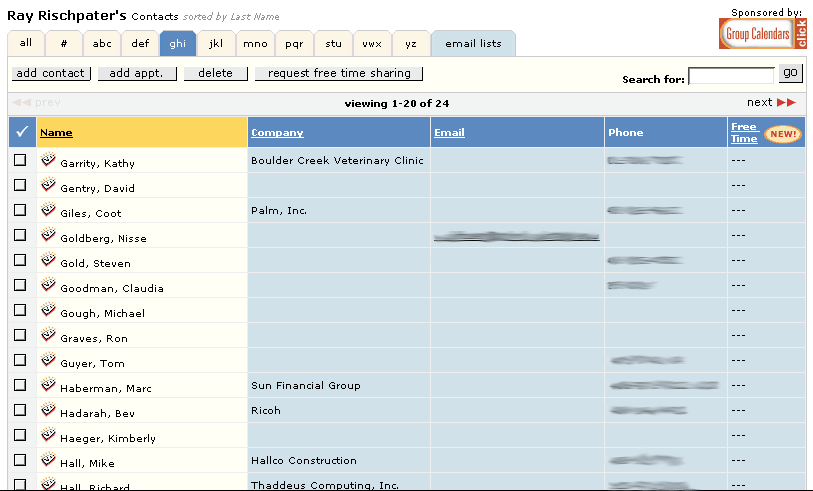Open the contact icon for Goldberg, Nisse
Viewport: 813px width, 491px height.
(48, 234)
